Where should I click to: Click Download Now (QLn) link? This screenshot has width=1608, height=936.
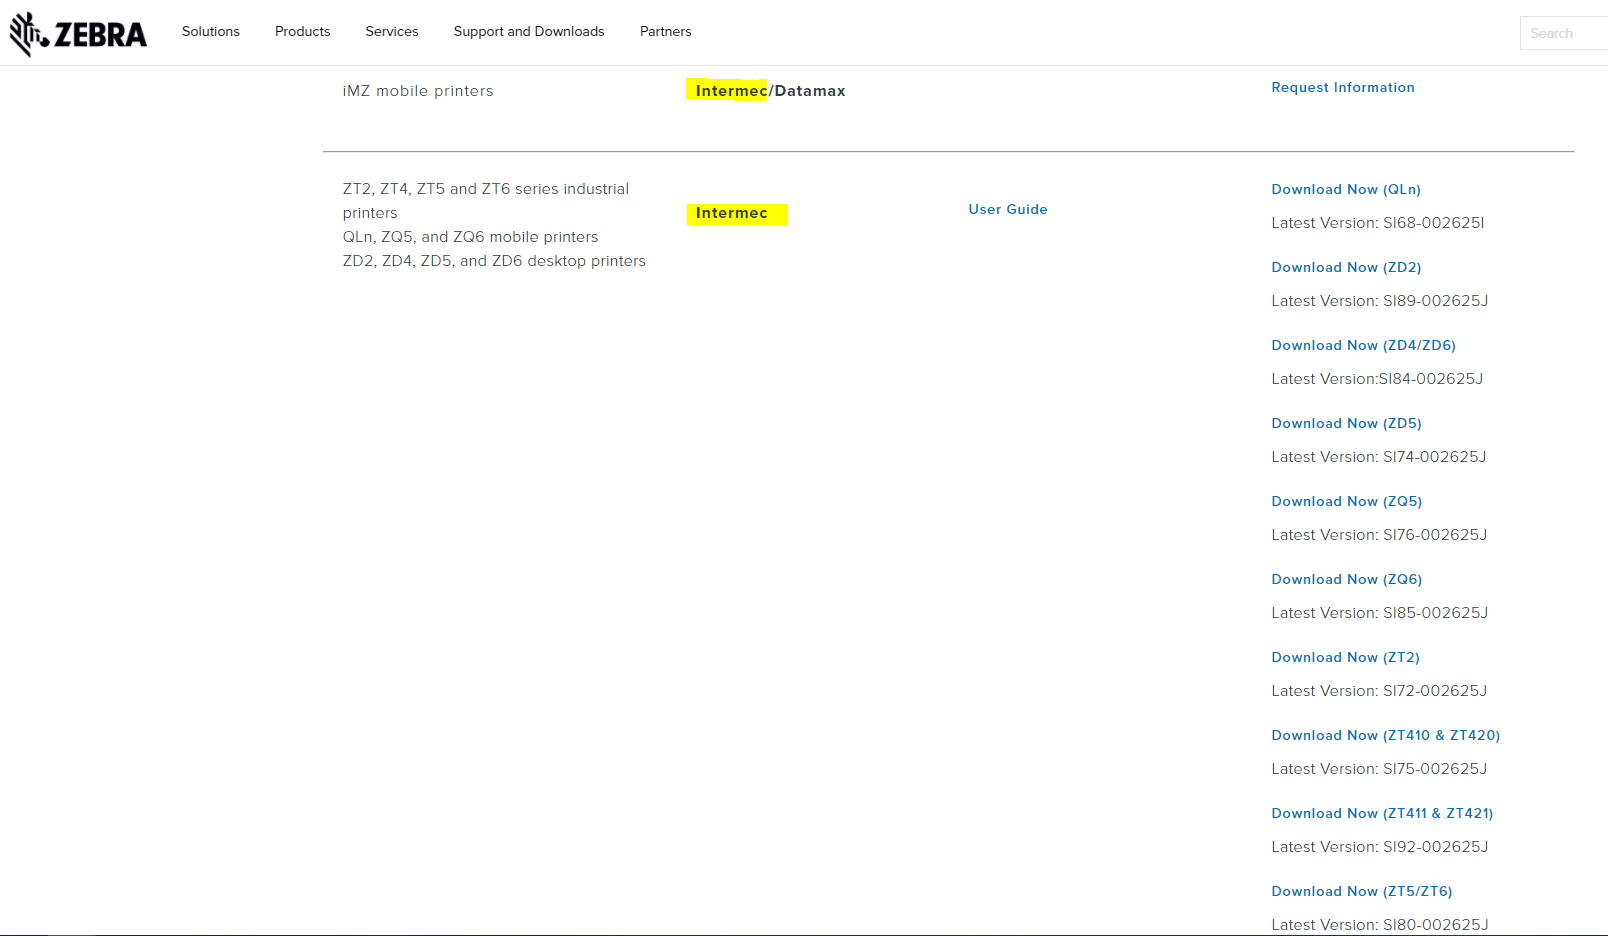[1345, 190]
